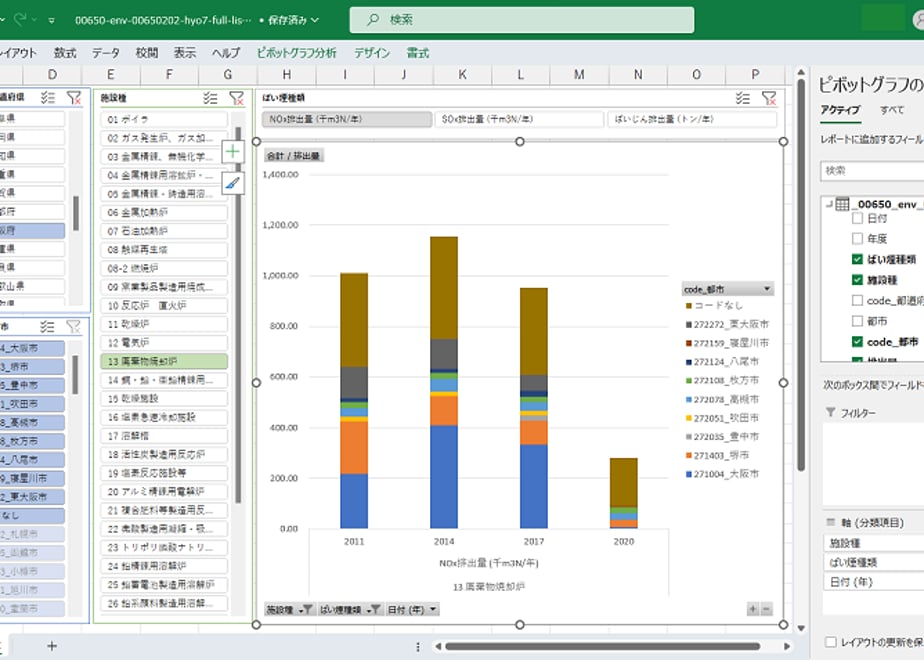The height and width of the screenshot is (660, 924).
Task: Toggle multi-select in the ばい煙種類 slicer
Action: [742, 98]
